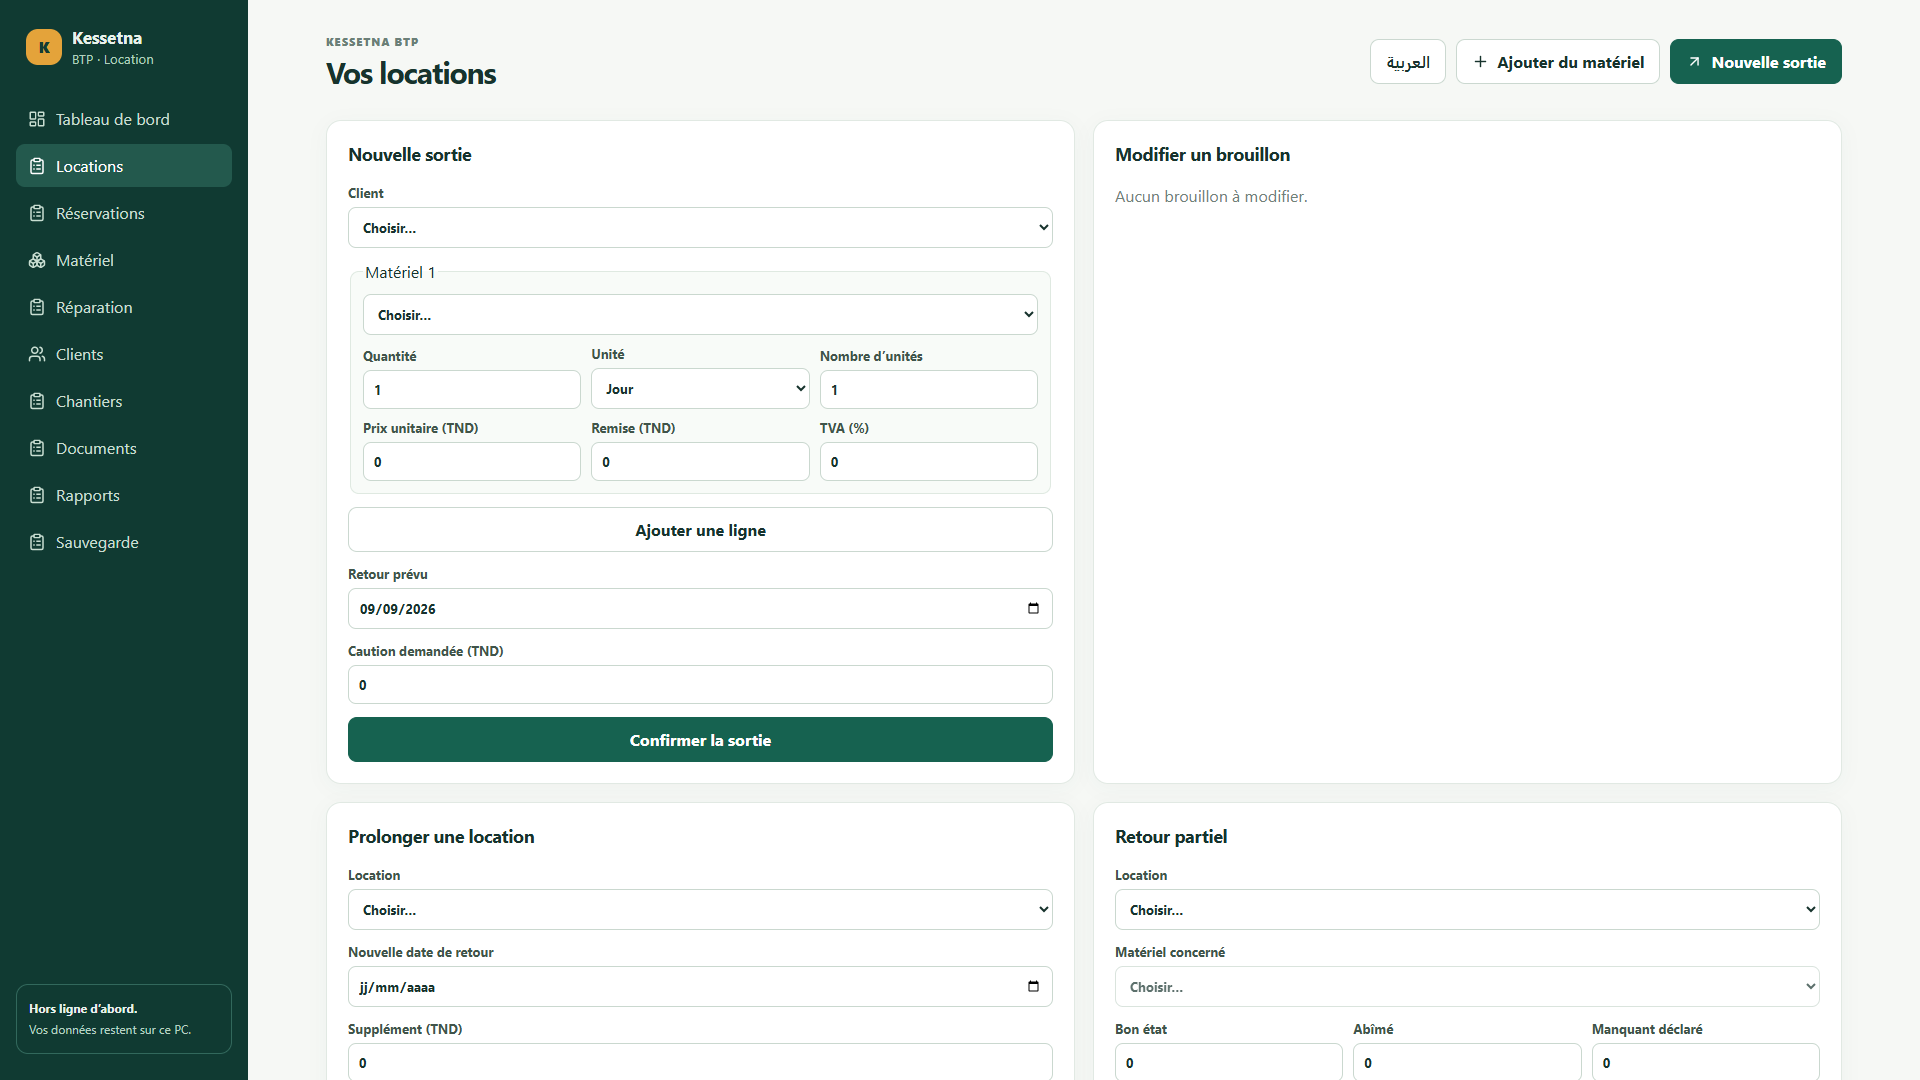Open the Réservations section
The height and width of the screenshot is (1080, 1920).
point(124,213)
